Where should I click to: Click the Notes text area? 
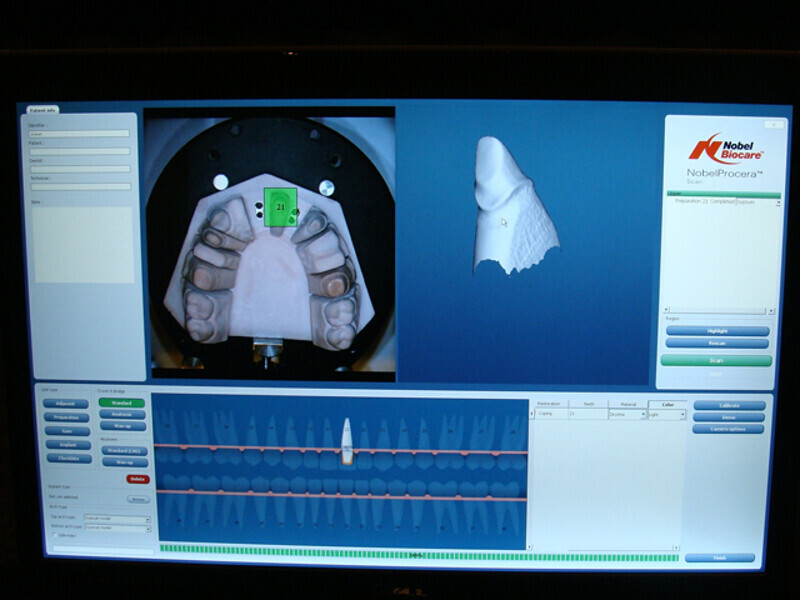pyautogui.click(x=82, y=245)
